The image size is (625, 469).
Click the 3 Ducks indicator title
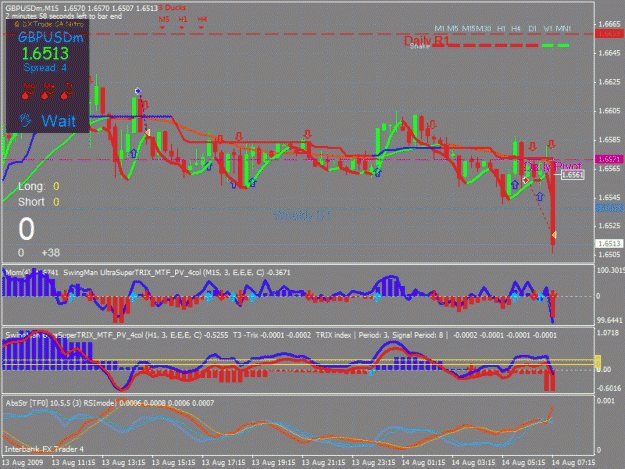coord(172,8)
